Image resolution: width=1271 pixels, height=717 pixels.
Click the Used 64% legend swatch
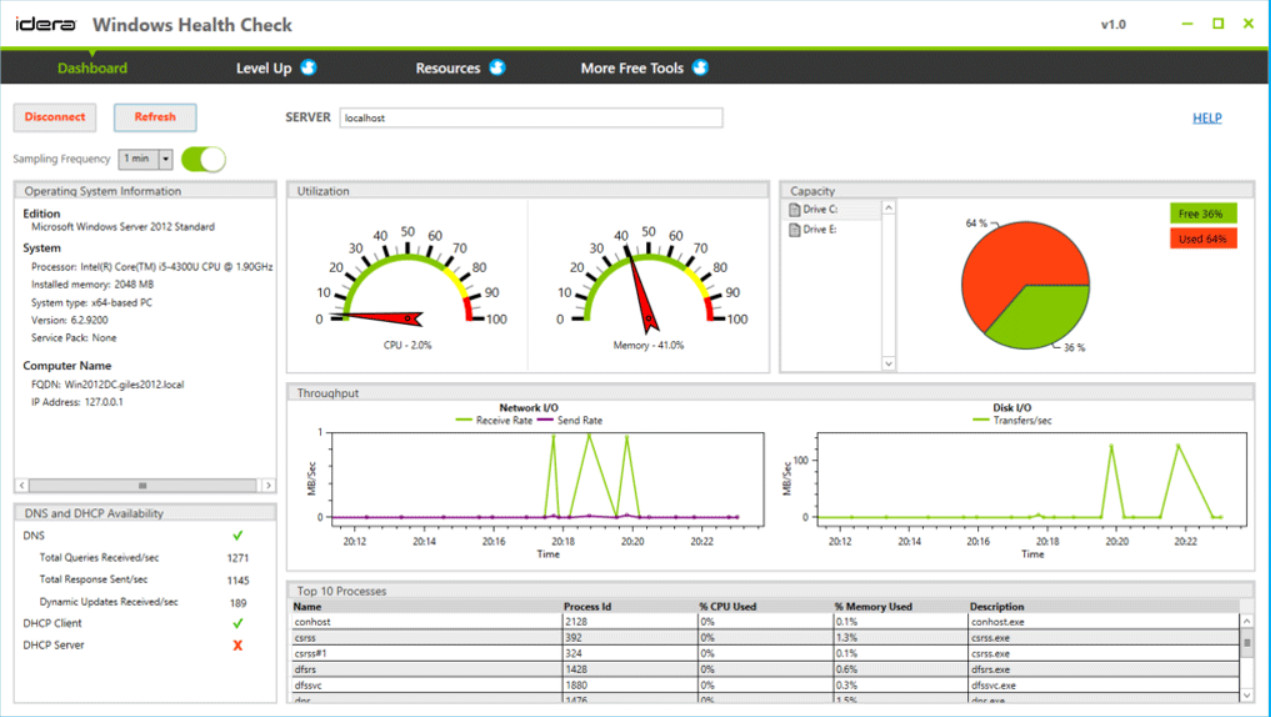(x=1203, y=238)
